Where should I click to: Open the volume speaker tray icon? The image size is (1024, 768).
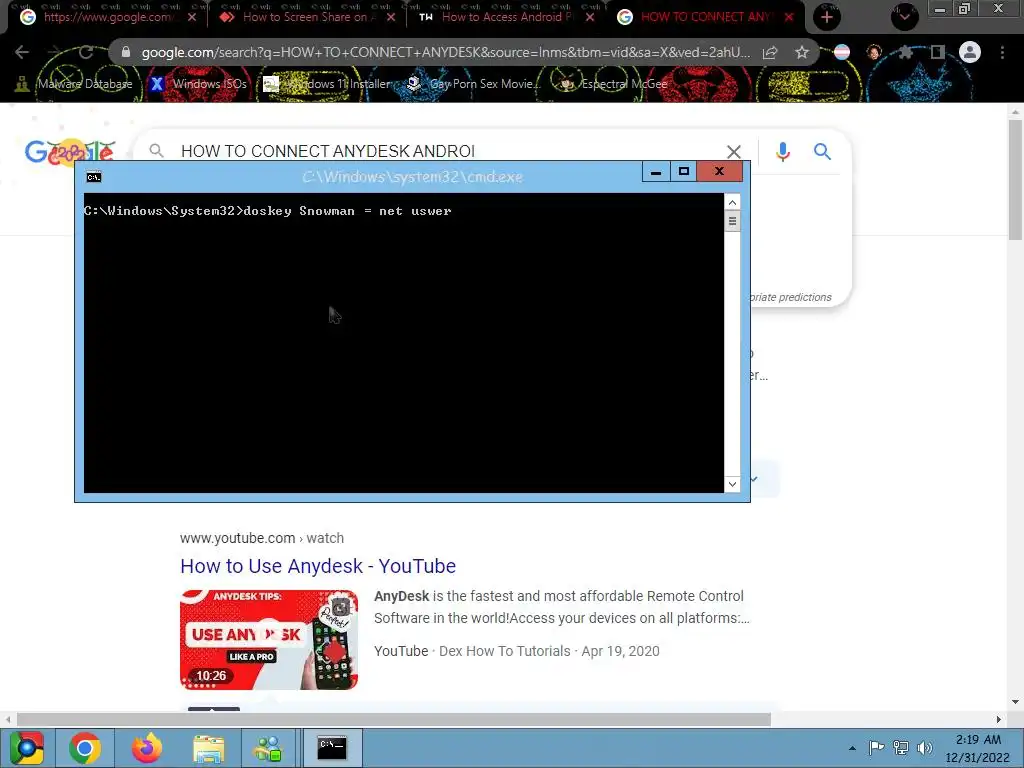coord(925,748)
